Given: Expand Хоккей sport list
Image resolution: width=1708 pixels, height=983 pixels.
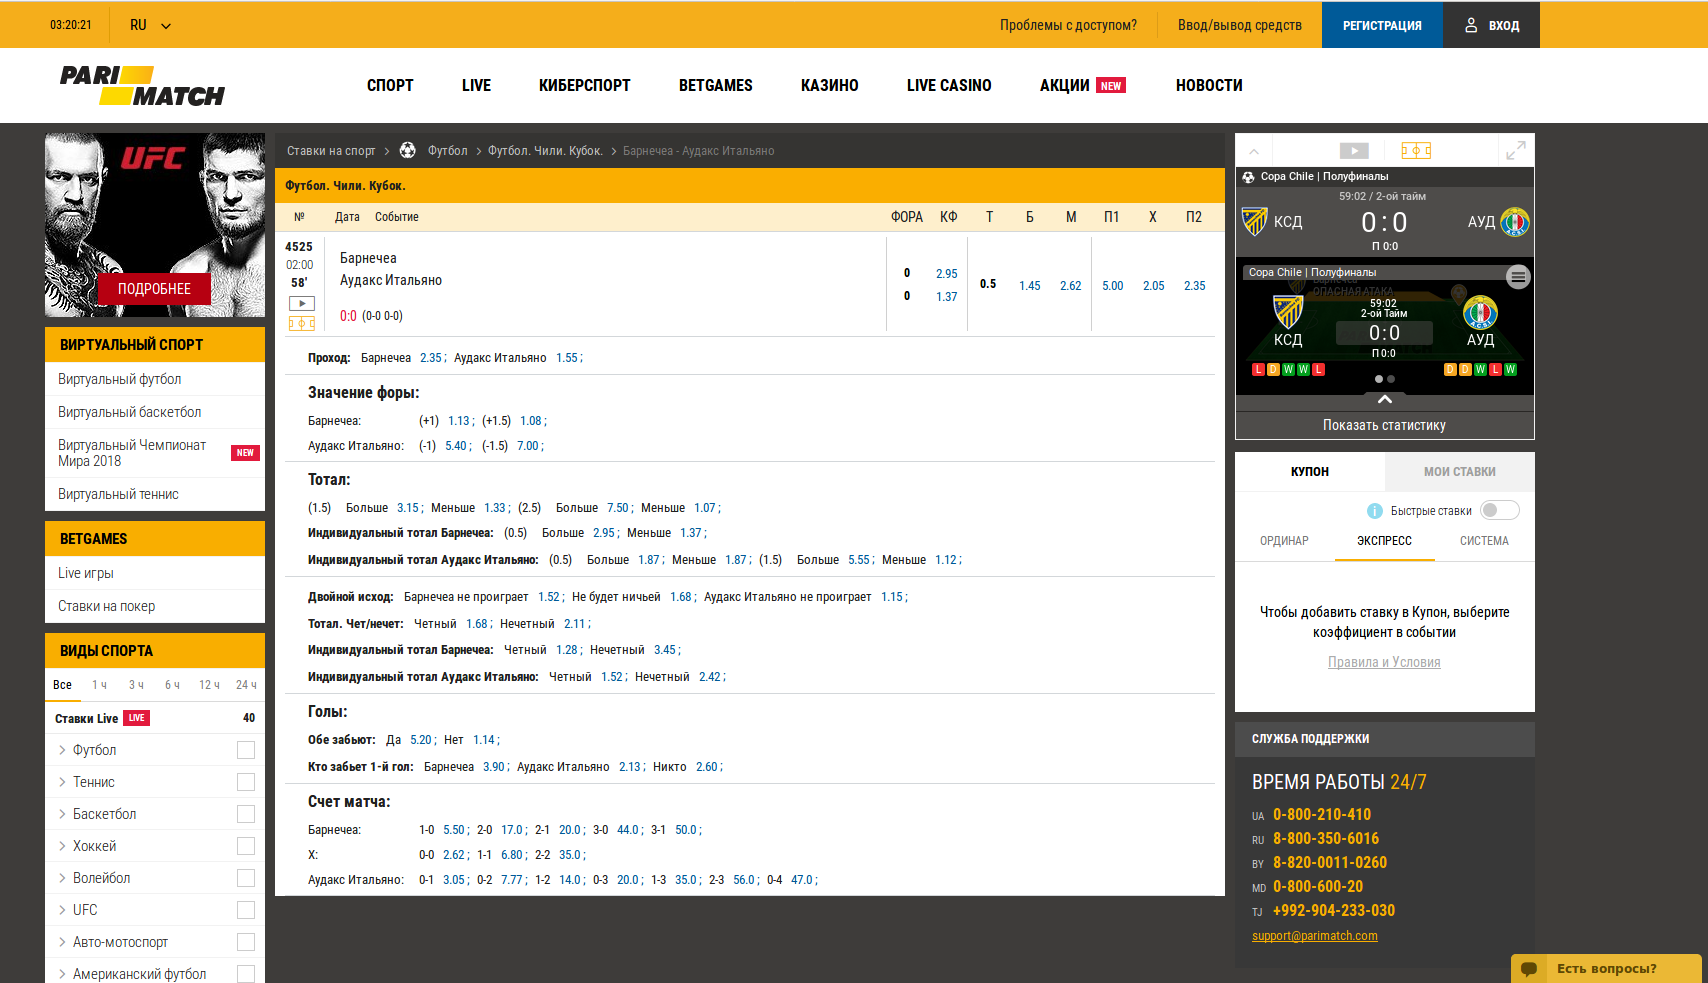Looking at the screenshot, I should point(62,846).
